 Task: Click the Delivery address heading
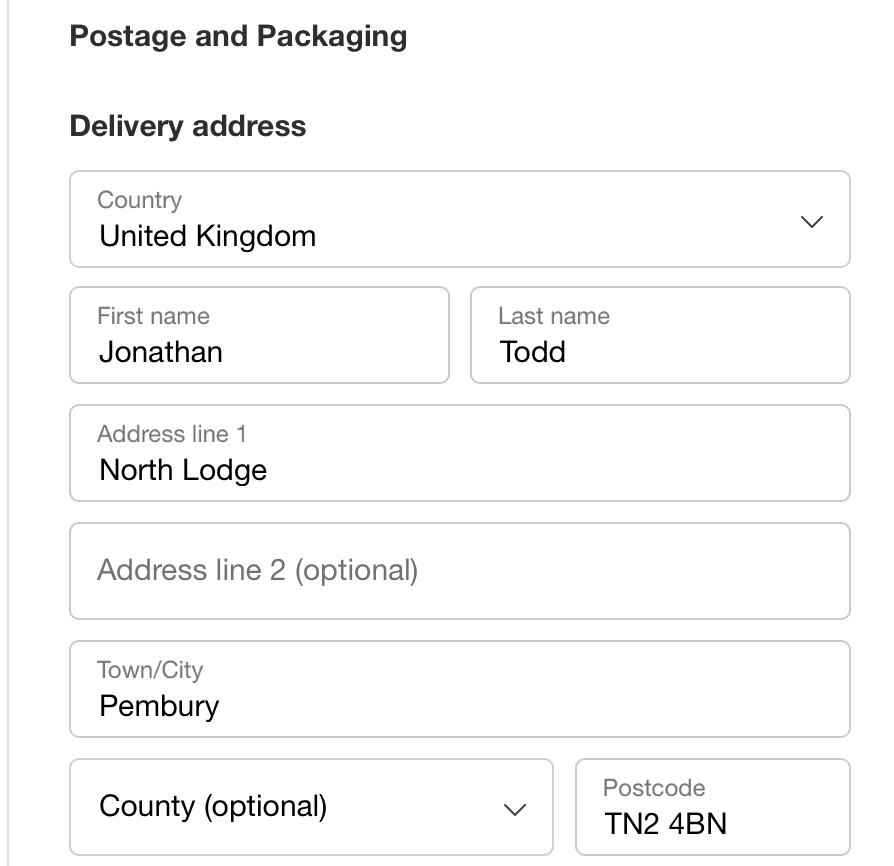(188, 127)
